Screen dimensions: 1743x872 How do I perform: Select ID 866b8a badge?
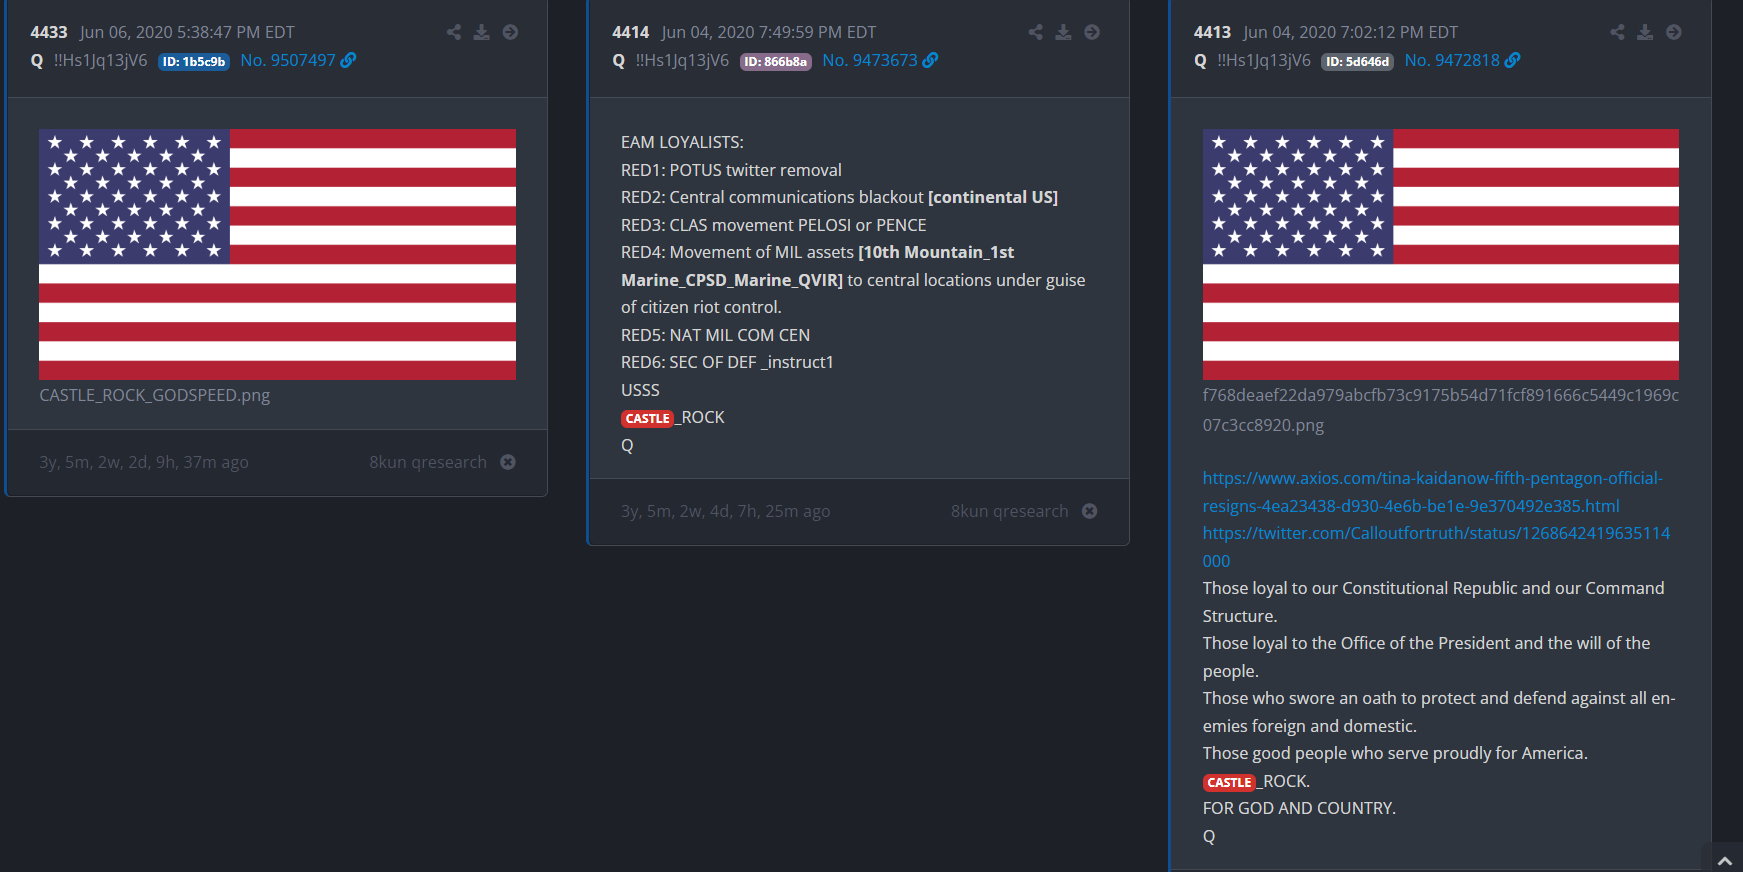[x=776, y=62]
